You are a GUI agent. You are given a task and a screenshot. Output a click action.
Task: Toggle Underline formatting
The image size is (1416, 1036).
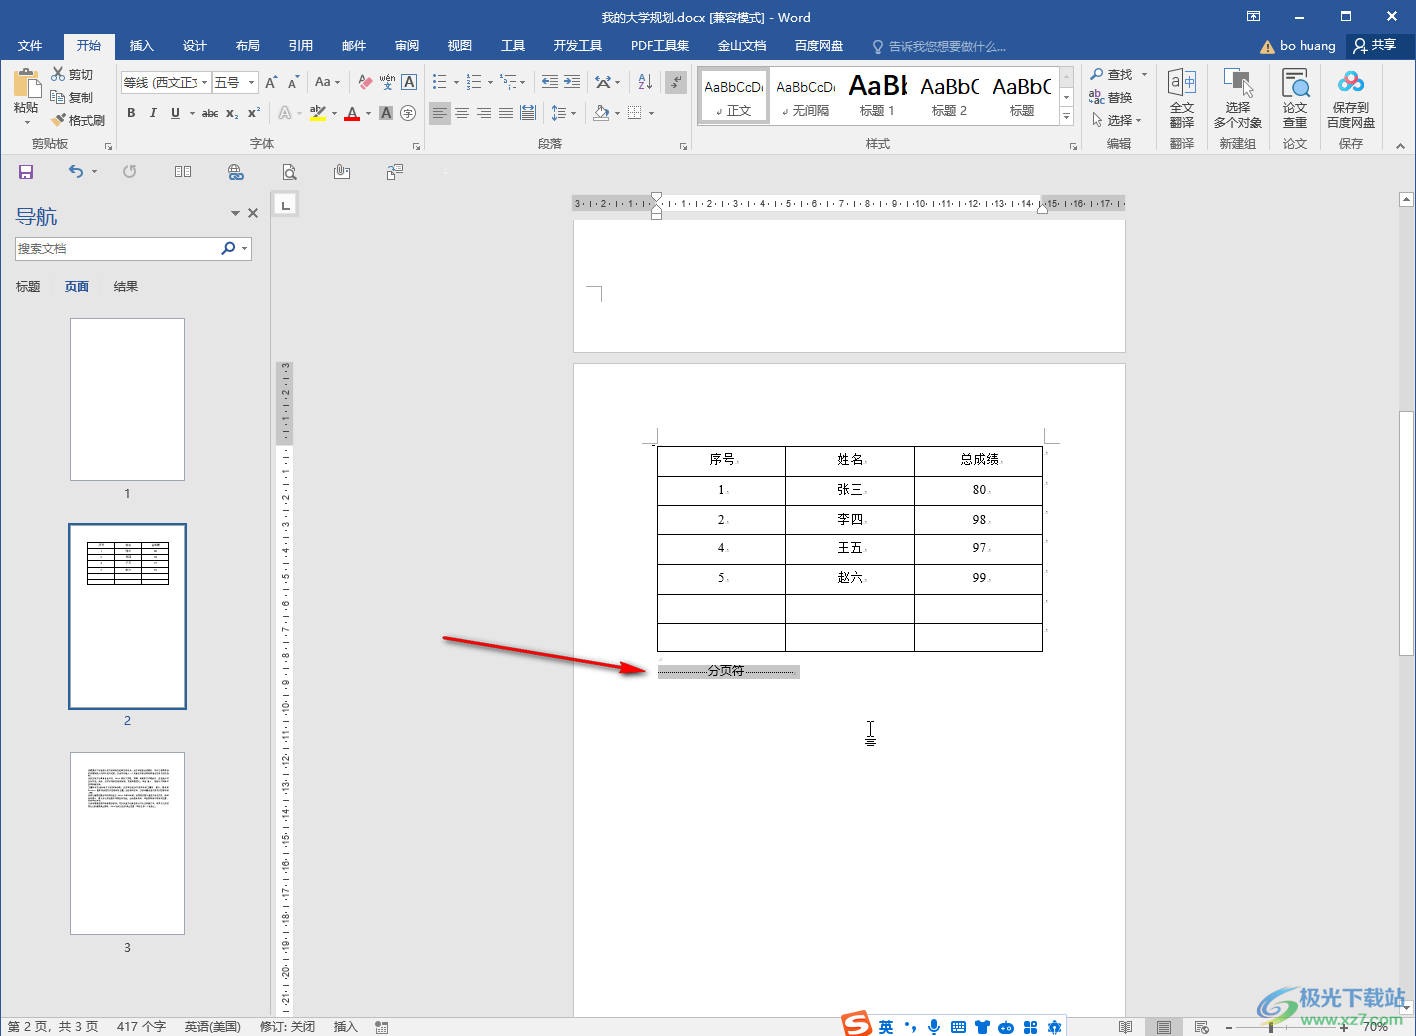coord(176,113)
